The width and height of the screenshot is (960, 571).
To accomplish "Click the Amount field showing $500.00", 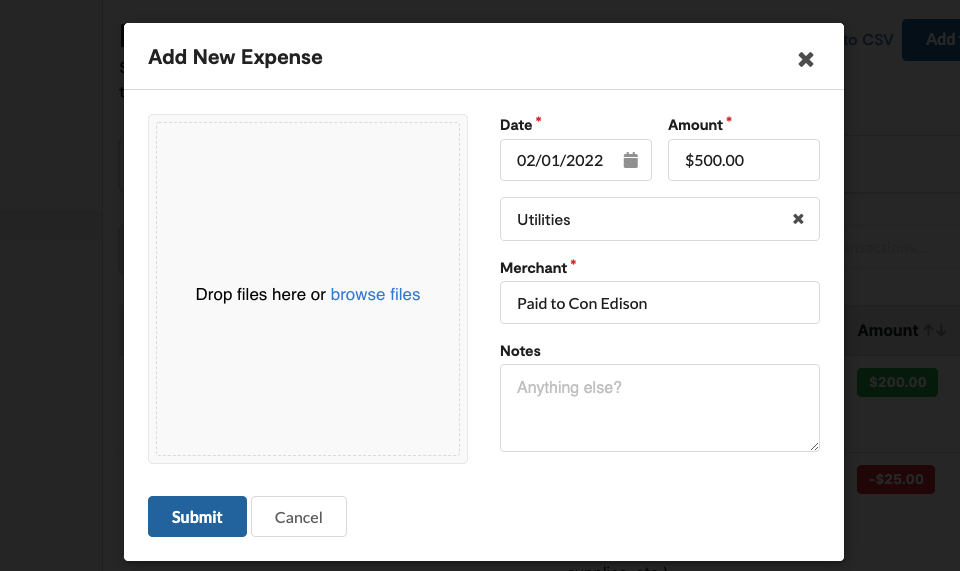I will pyautogui.click(x=743, y=160).
